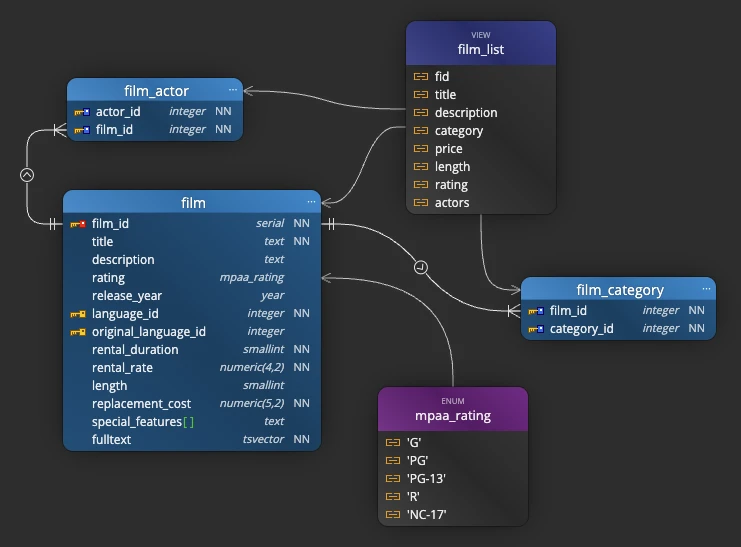
Task: Select the 'title' column in film table
Action: point(192,242)
